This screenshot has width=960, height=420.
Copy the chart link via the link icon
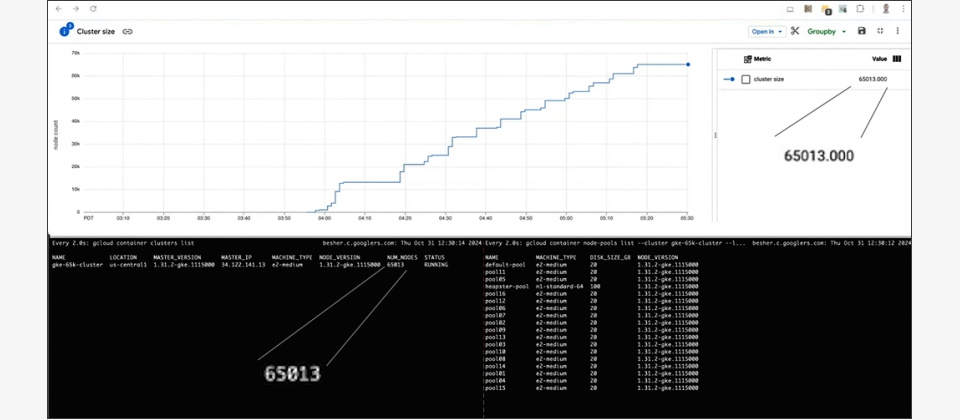(x=127, y=32)
